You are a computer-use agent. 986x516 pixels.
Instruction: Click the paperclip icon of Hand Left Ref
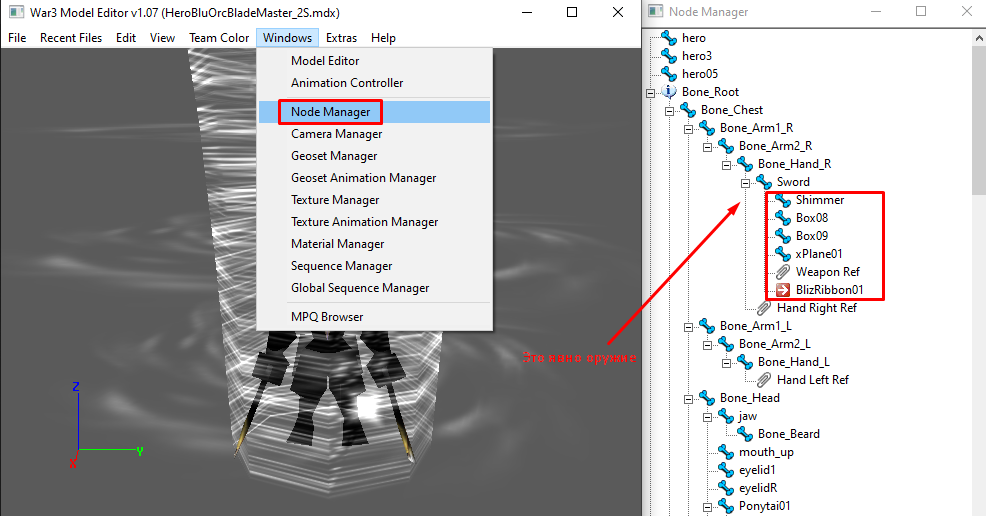[763, 380]
